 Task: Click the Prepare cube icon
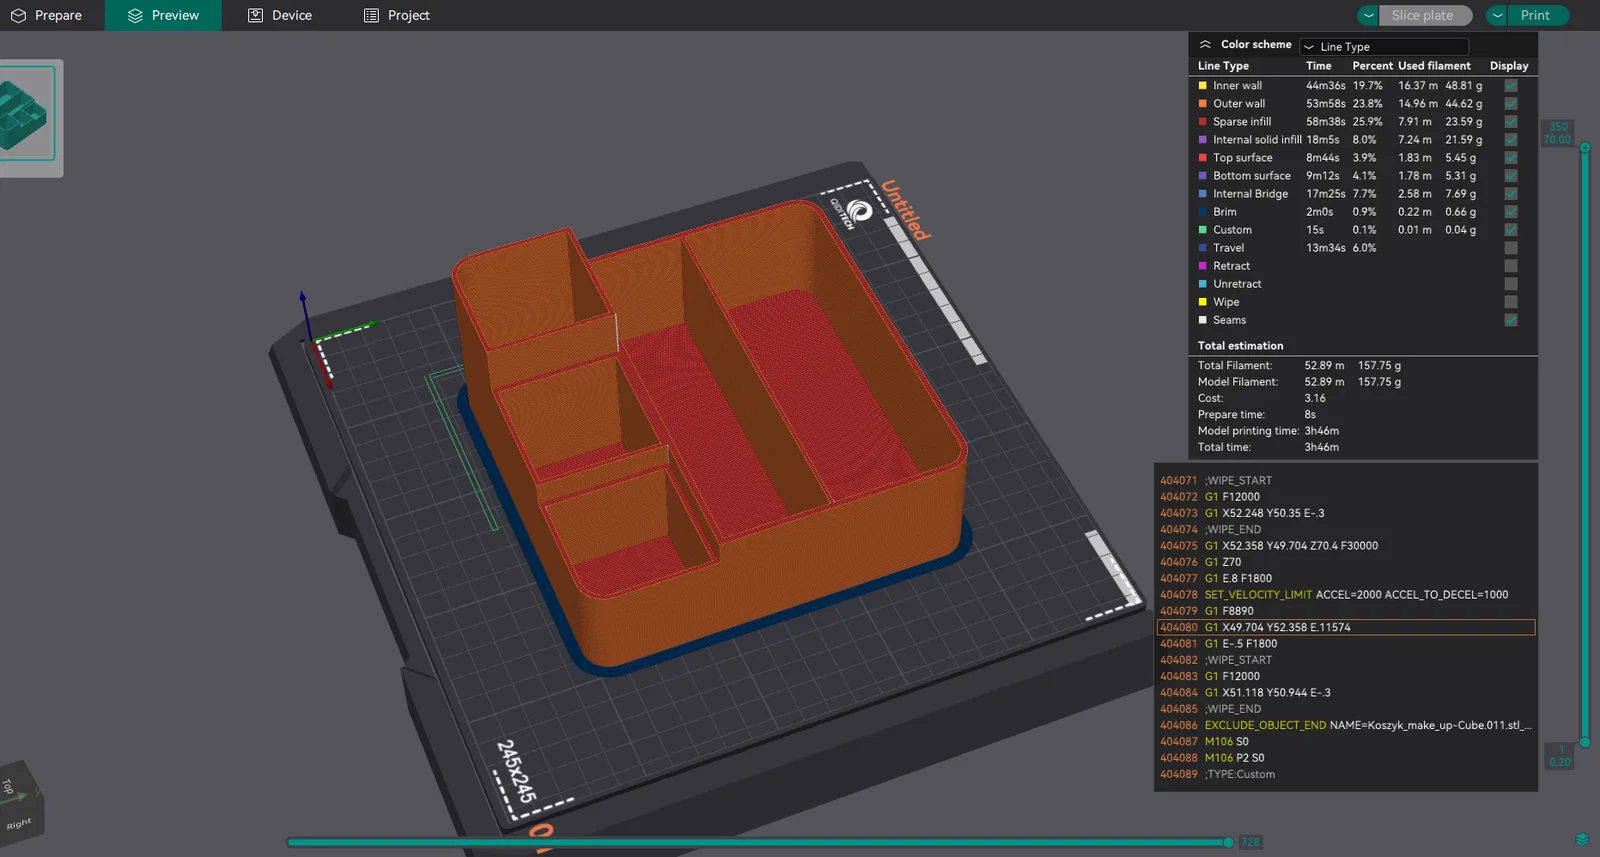coord(18,15)
